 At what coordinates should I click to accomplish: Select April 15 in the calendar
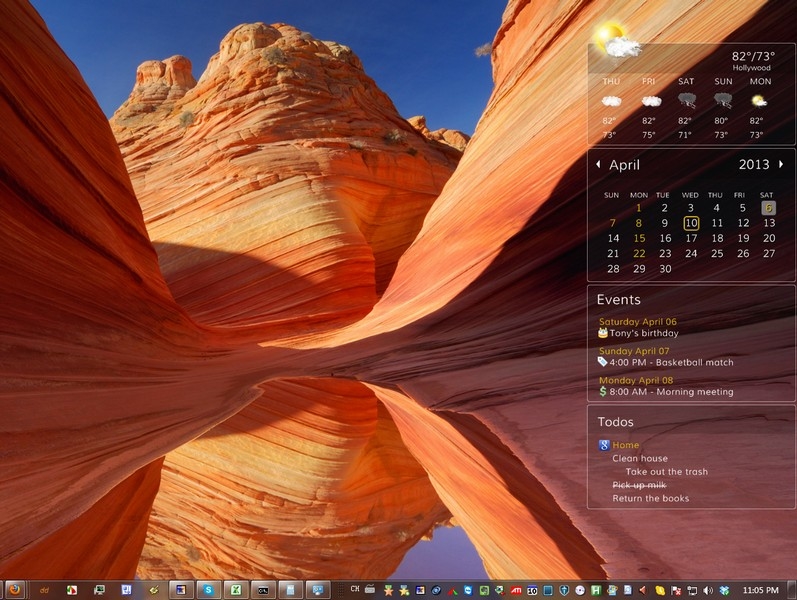click(x=639, y=238)
